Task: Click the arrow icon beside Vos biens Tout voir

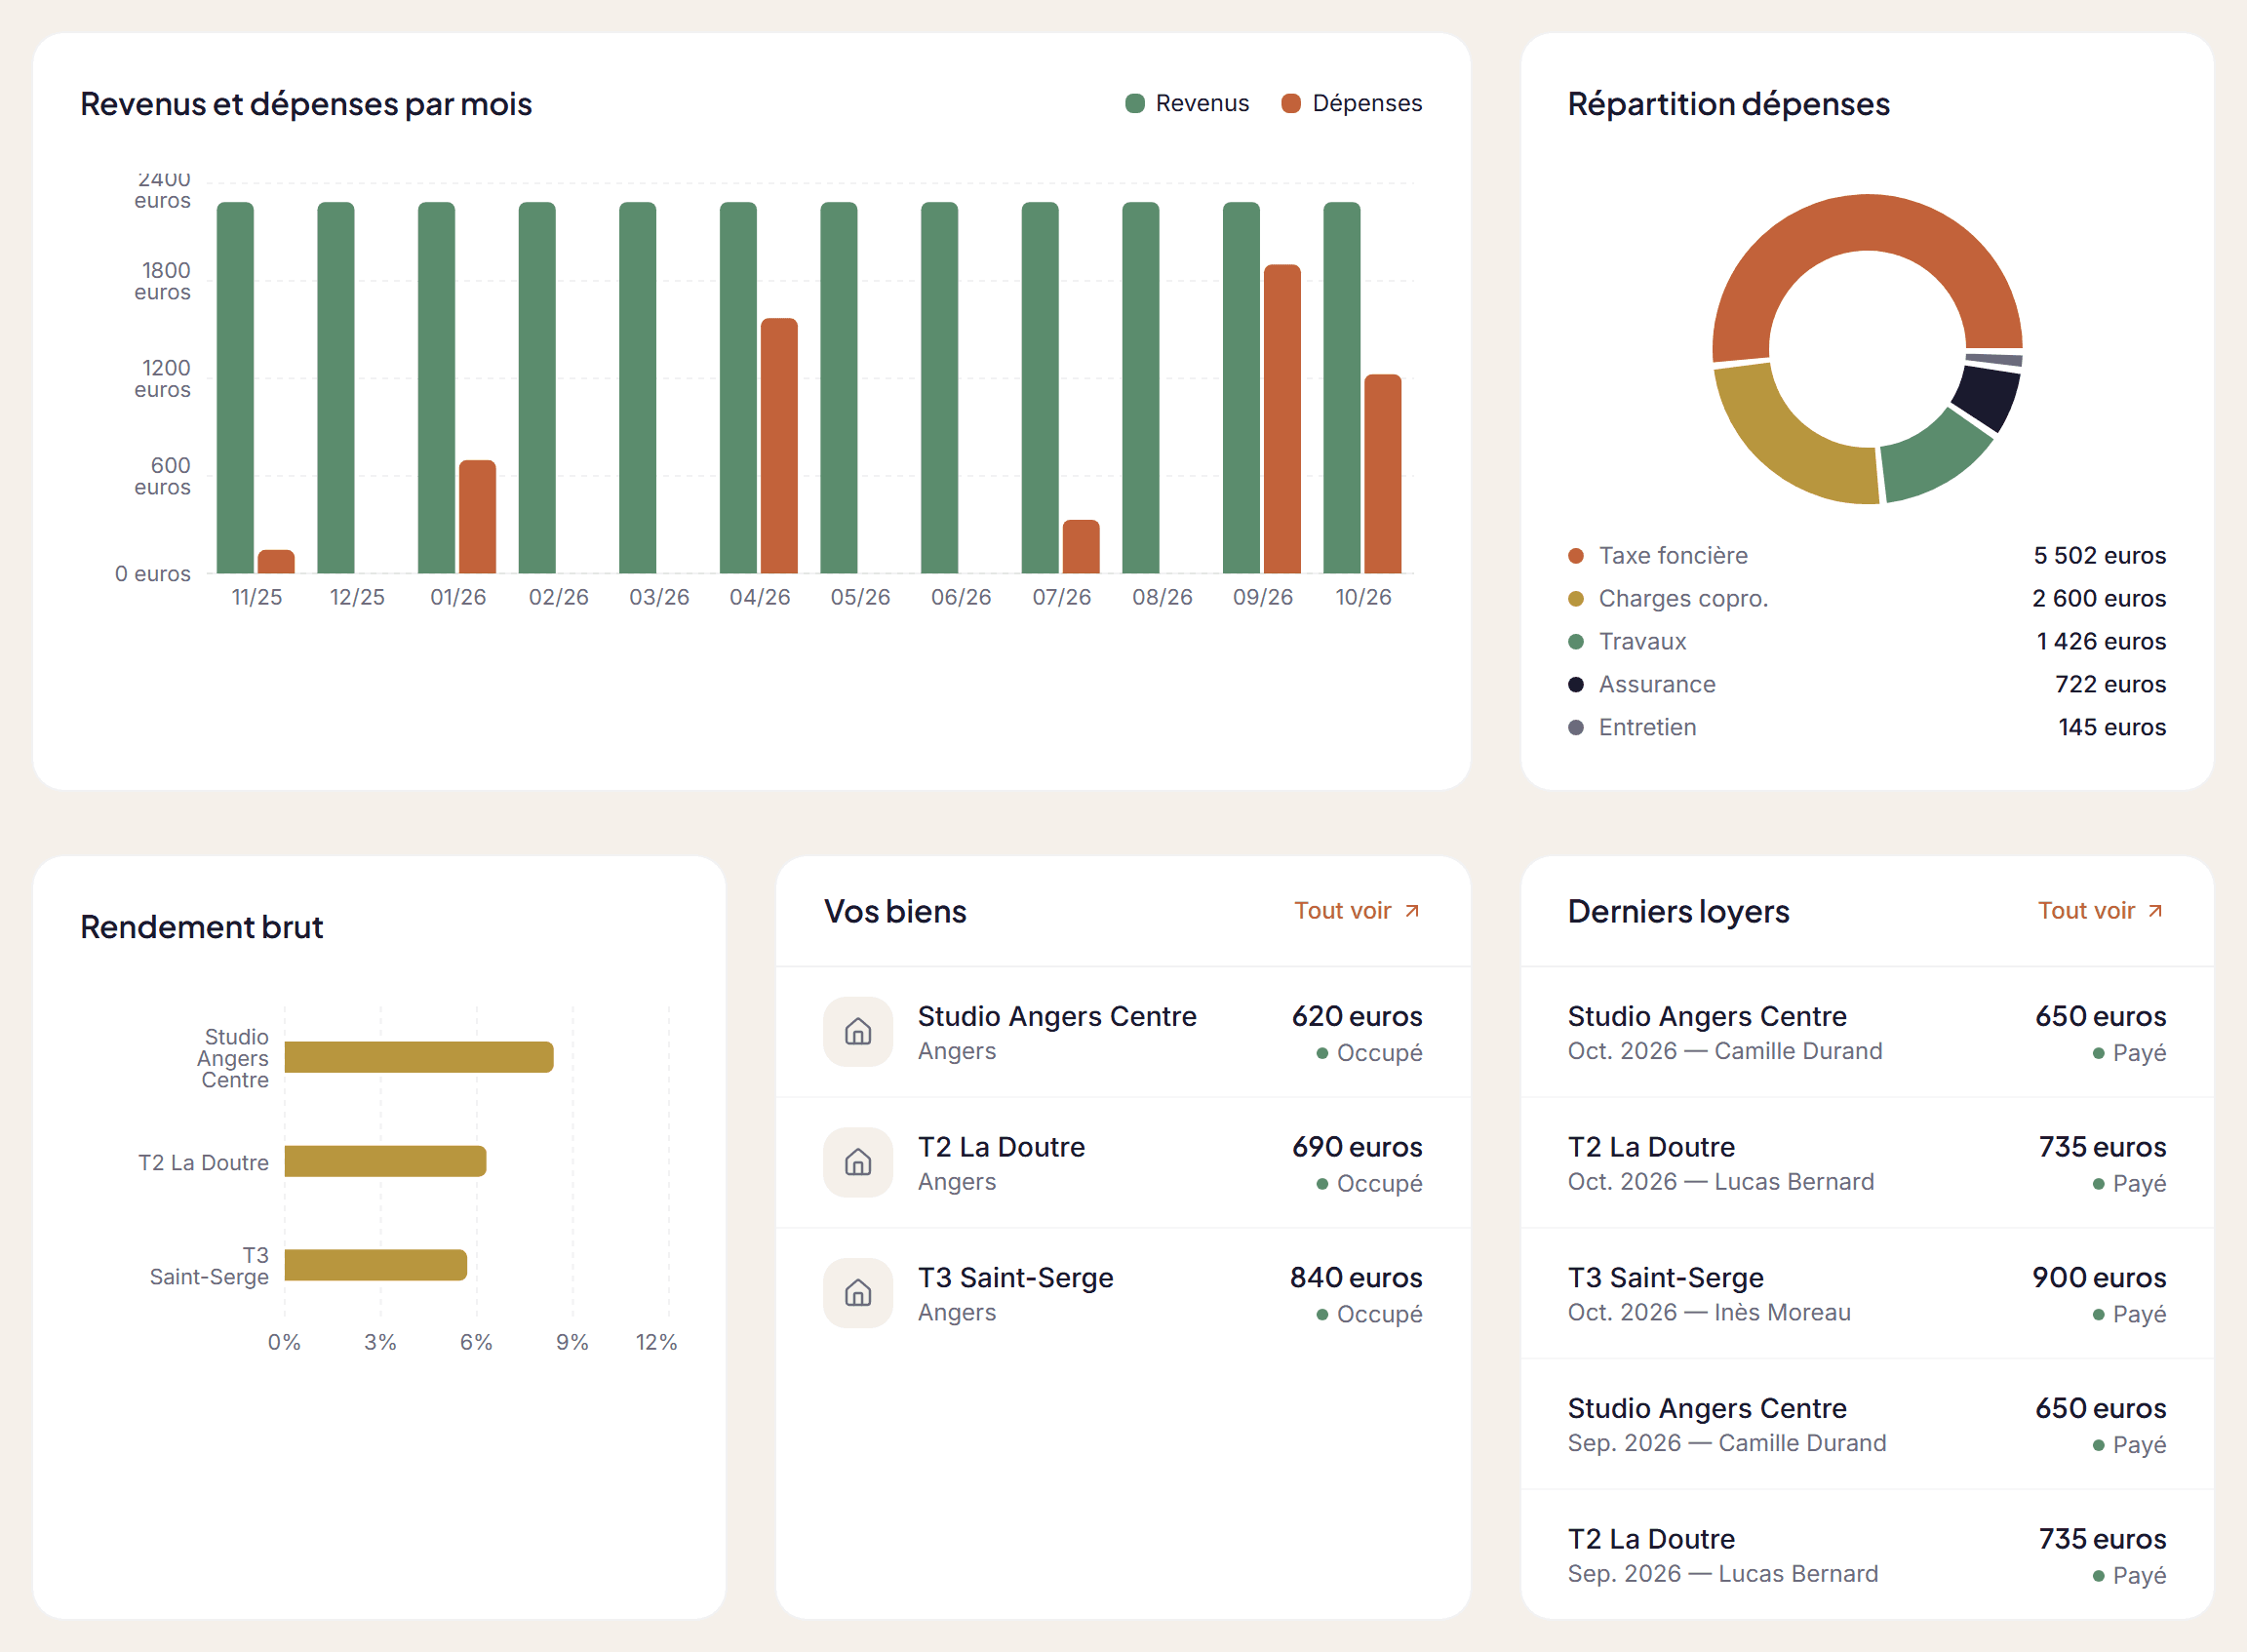Action: [x=1412, y=911]
